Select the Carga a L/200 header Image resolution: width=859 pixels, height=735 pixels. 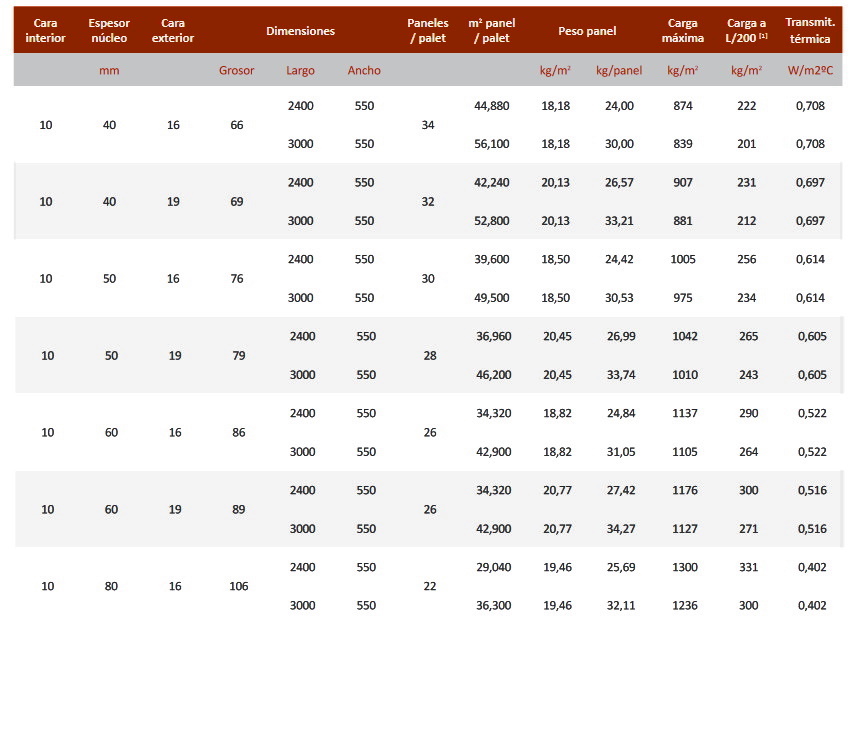pyautogui.click(x=747, y=30)
